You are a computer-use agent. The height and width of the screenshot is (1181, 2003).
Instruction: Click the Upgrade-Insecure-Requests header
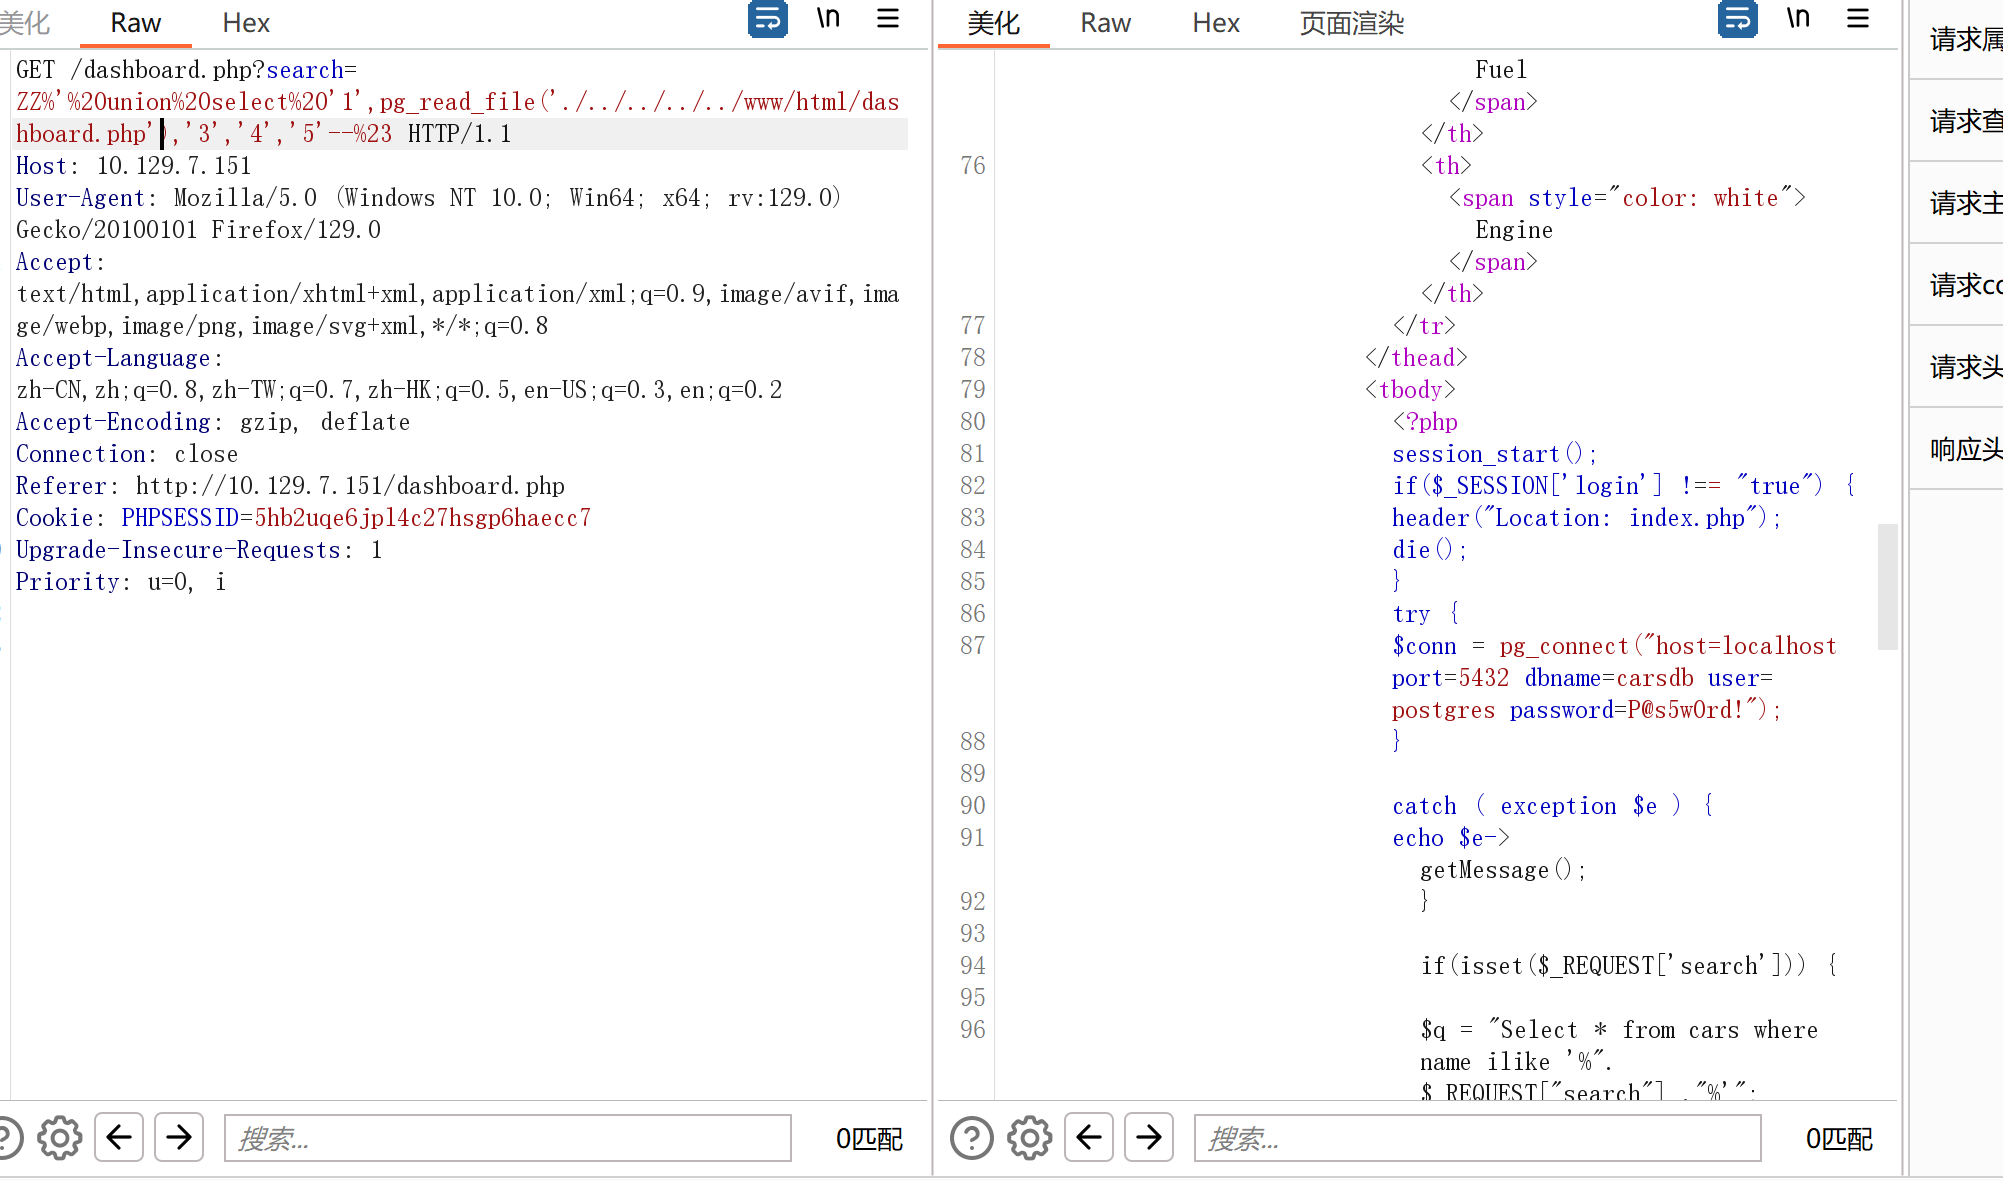(x=199, y=550)
